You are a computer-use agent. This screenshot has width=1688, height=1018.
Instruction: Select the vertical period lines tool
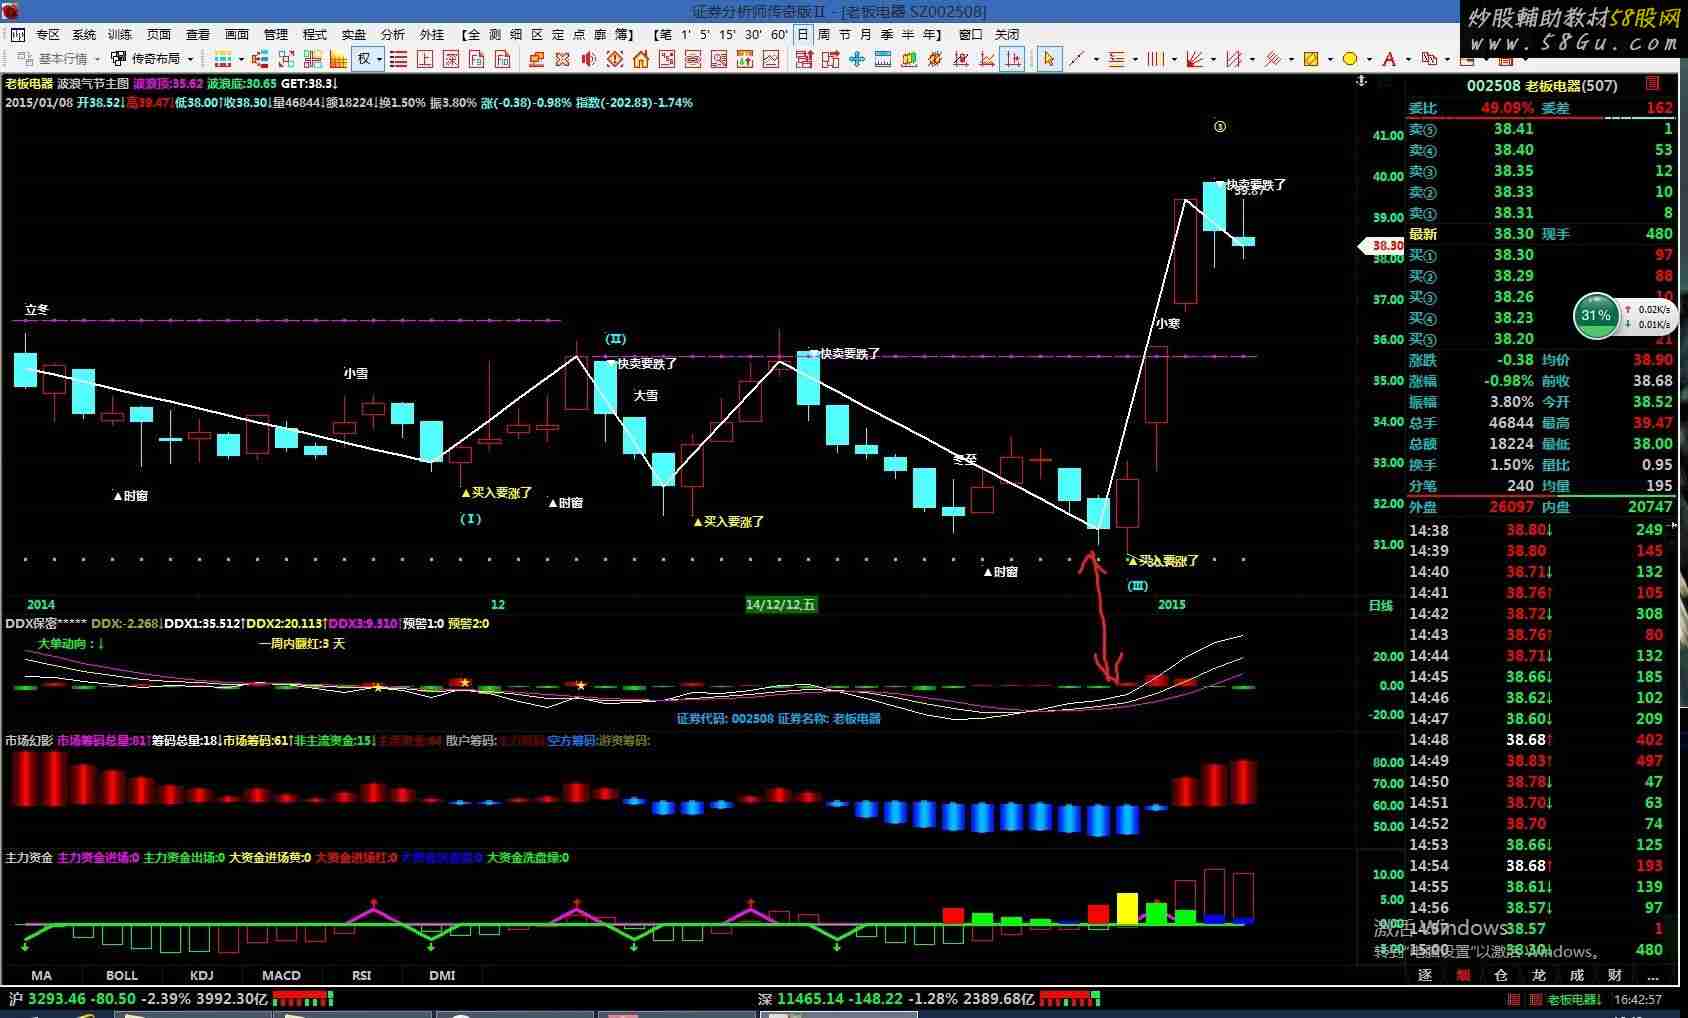point(1155,59)
